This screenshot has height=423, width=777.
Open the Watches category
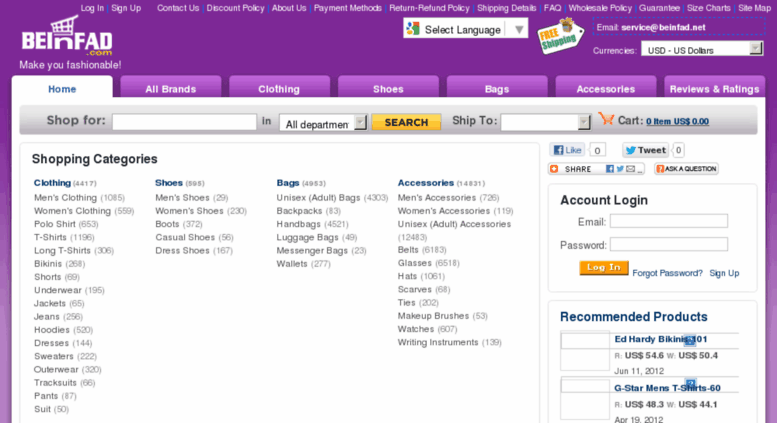[416, 329]
